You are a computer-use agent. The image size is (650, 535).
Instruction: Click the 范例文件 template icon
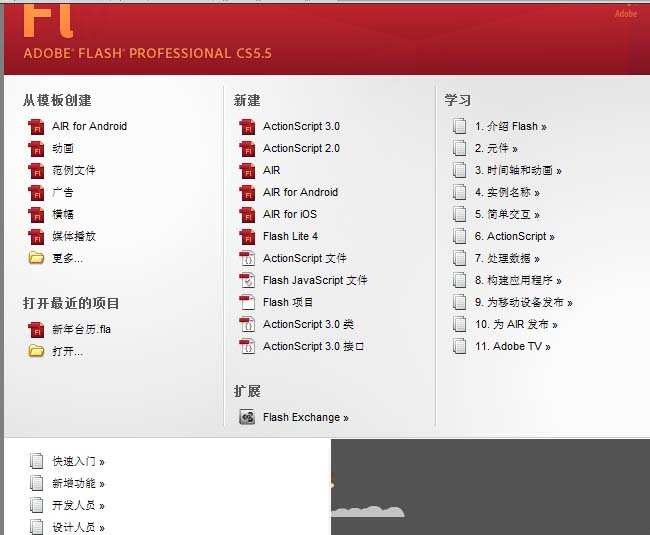click(x=36, y=170)
